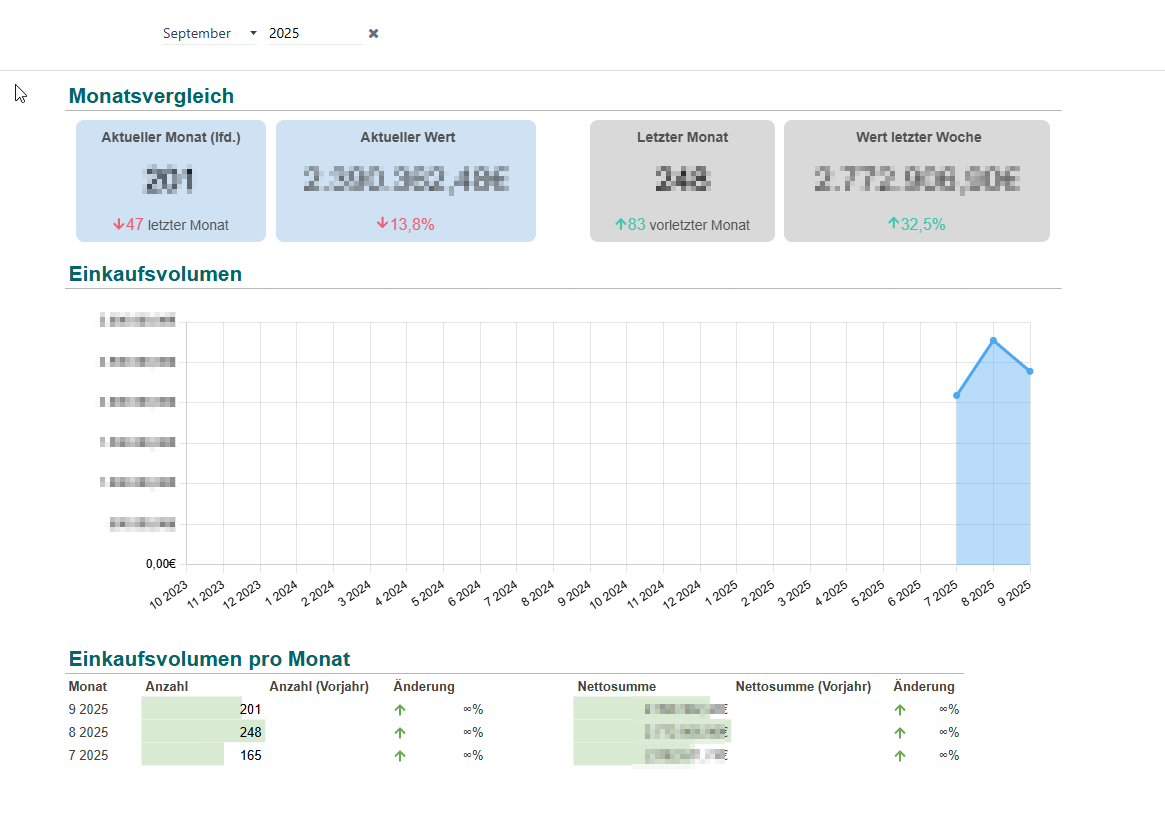The width and height of the screenshot is (1165, 833).
Task: Select the Aktueller Wert card
Action: (x=406, y=181)
